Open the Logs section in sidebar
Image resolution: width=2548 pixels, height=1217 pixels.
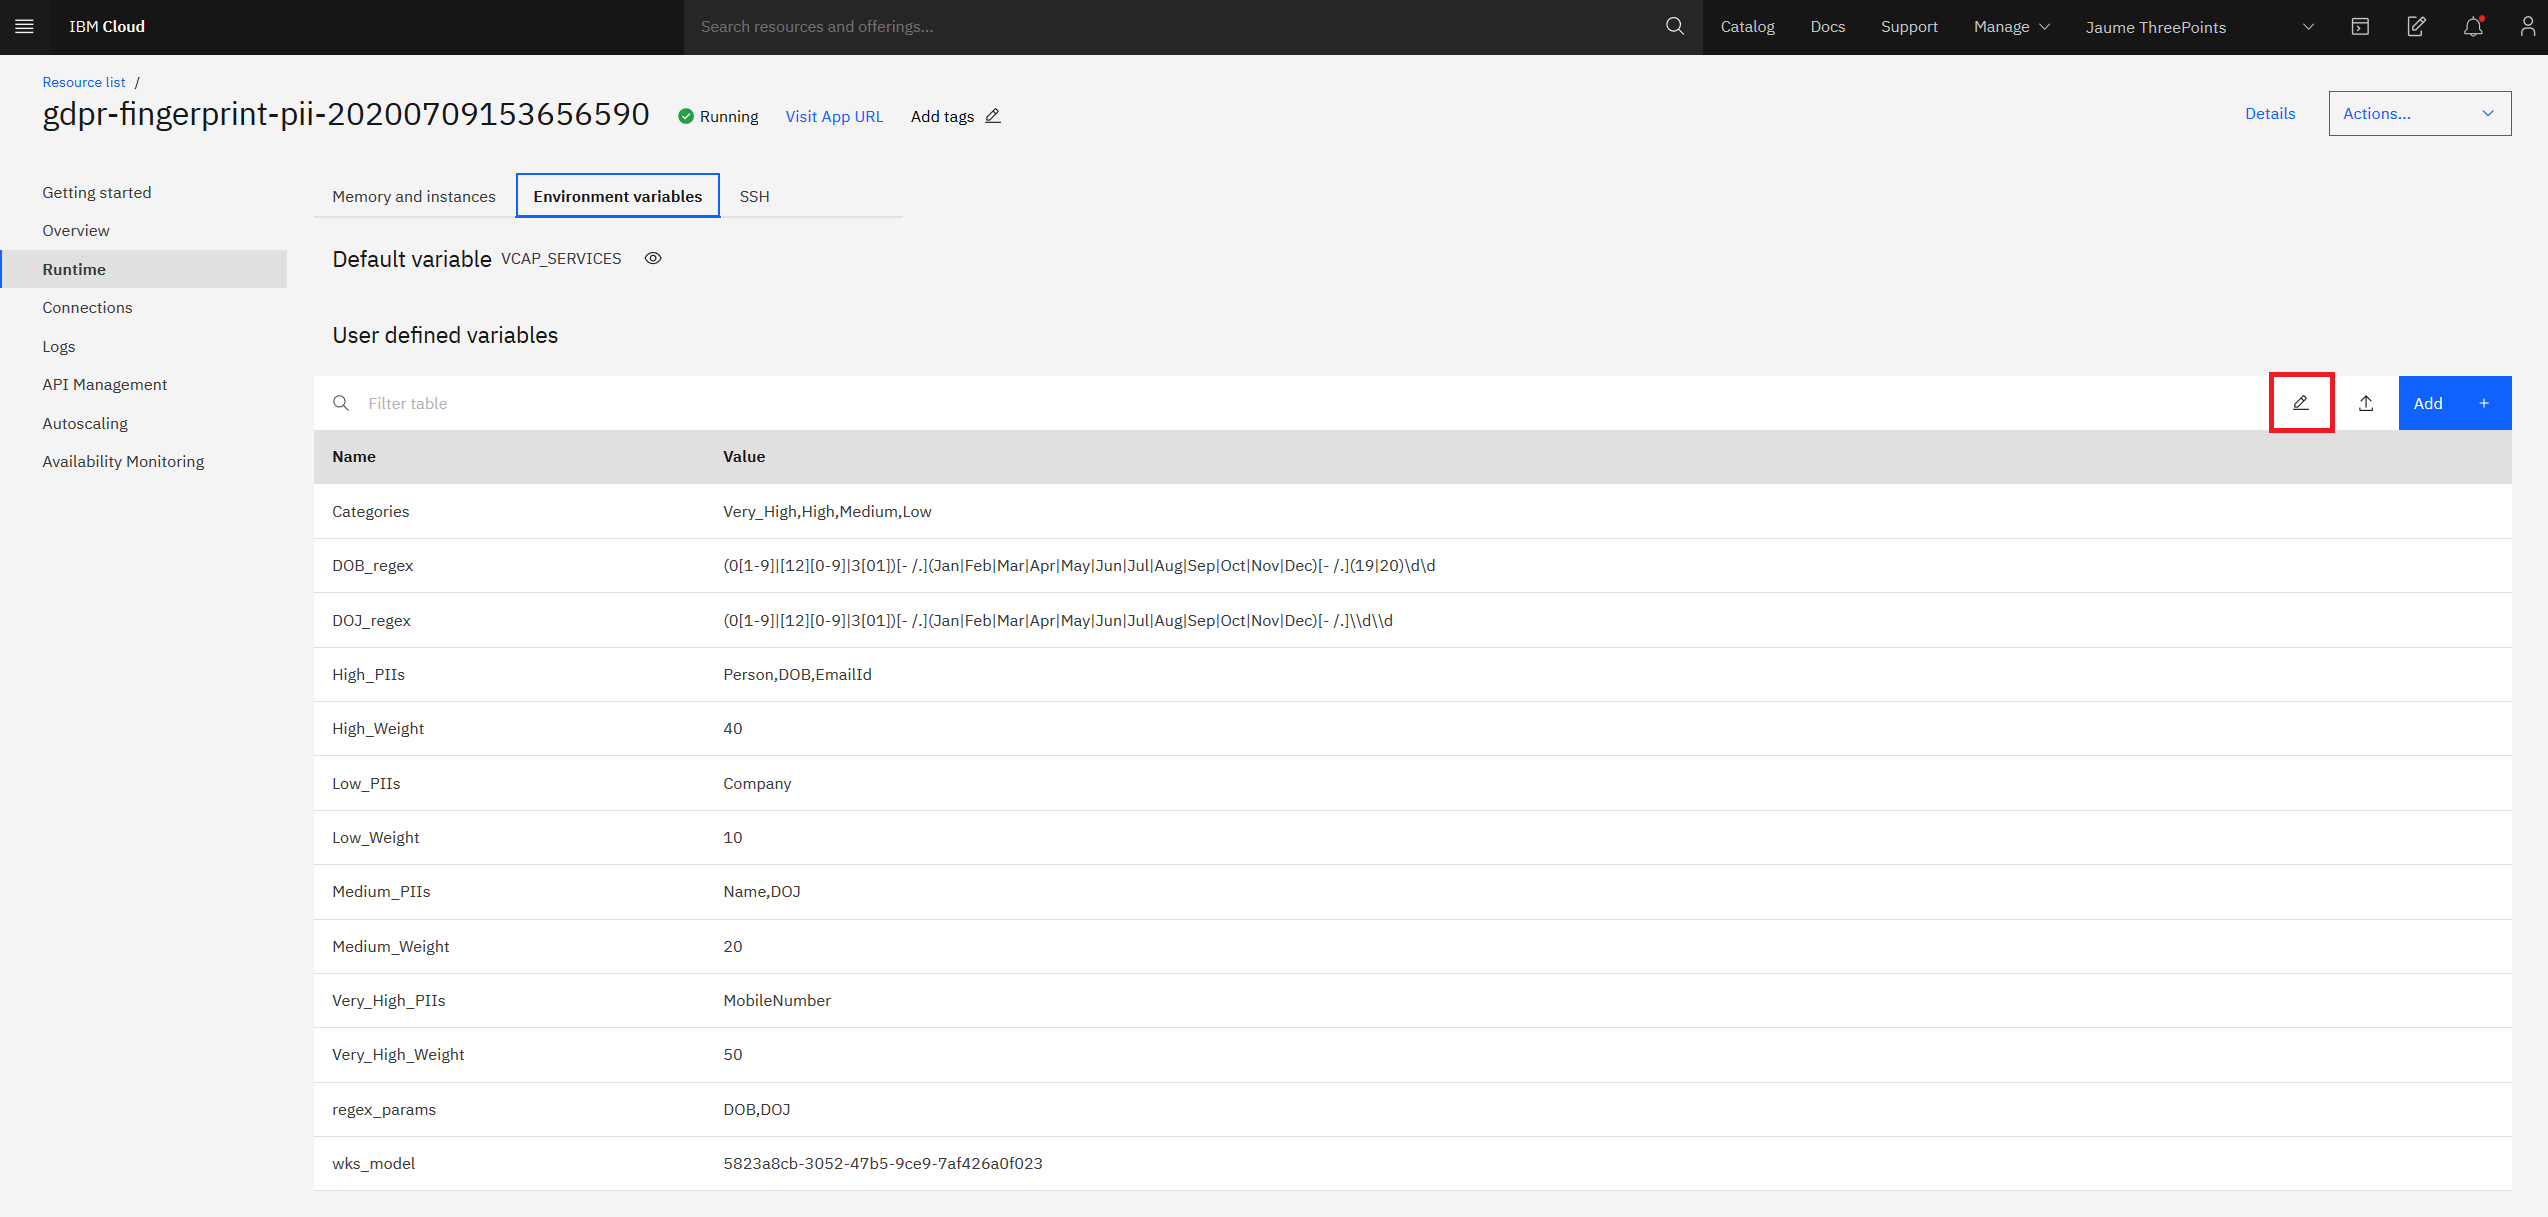tap(59, 346)
